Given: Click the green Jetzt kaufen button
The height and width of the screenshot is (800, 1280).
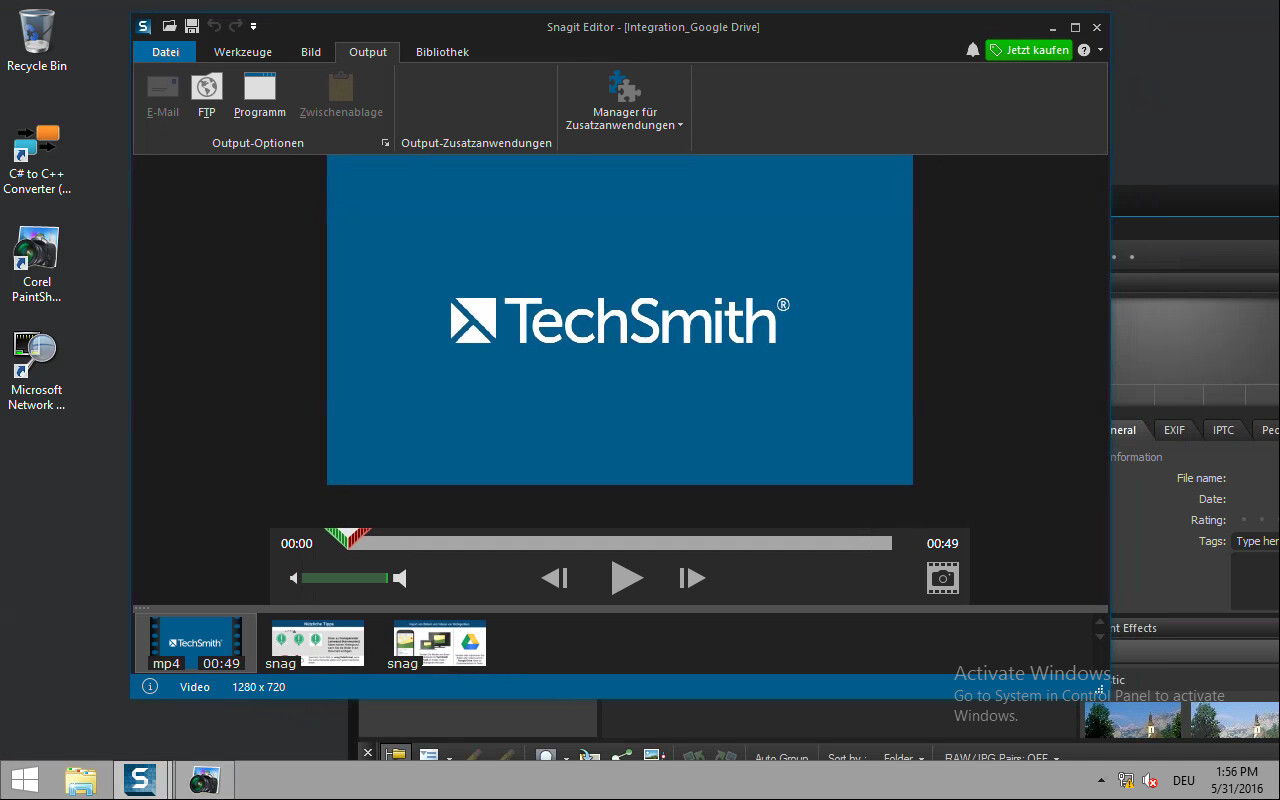Looking at the screenshot, I should (1029, 50).
